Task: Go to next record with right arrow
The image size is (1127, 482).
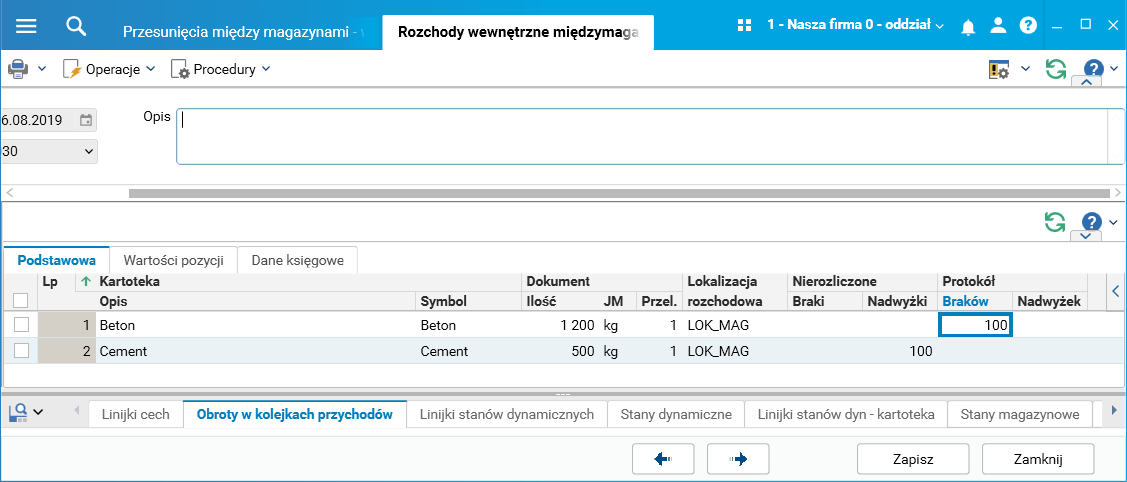Action: pyautogui.click(x=739, y=459)
